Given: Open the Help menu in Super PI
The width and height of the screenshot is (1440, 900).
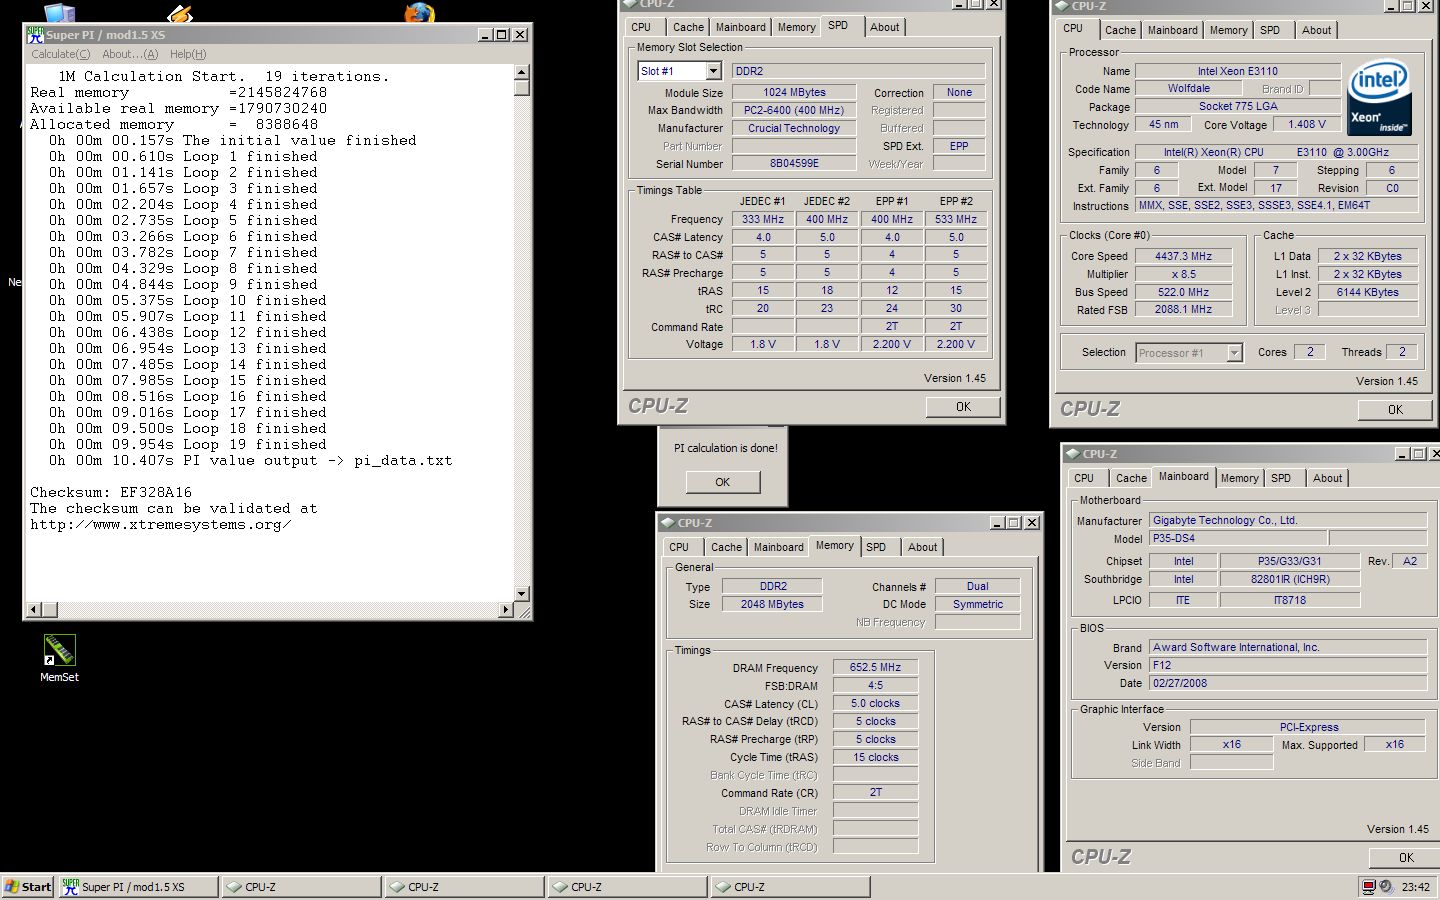Looking at the screenshot, I should click(x=187, y=54).
